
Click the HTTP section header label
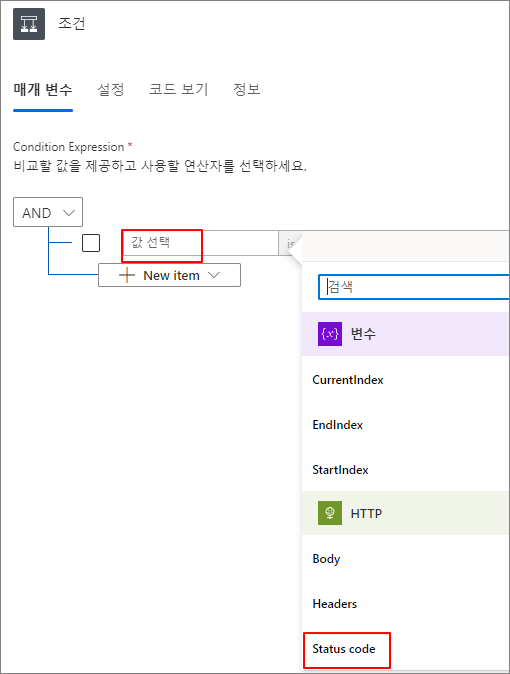[366, 513]
